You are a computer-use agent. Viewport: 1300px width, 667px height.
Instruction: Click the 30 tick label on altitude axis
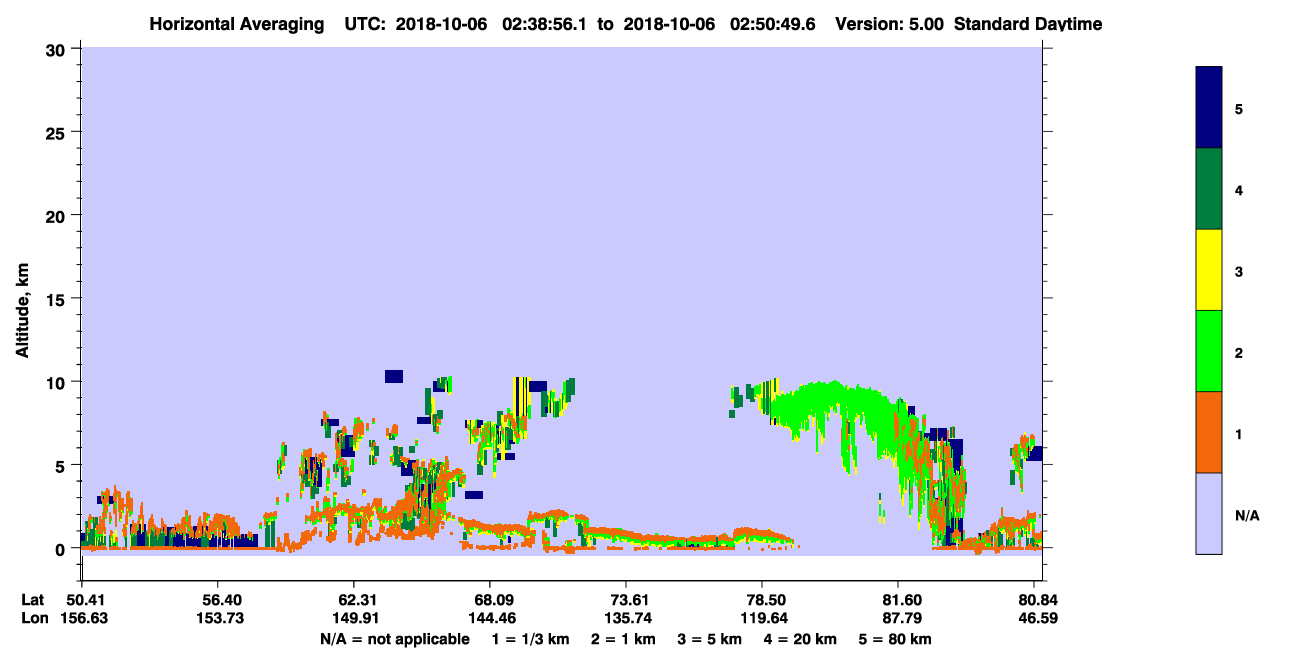click(x=58, y=49)
